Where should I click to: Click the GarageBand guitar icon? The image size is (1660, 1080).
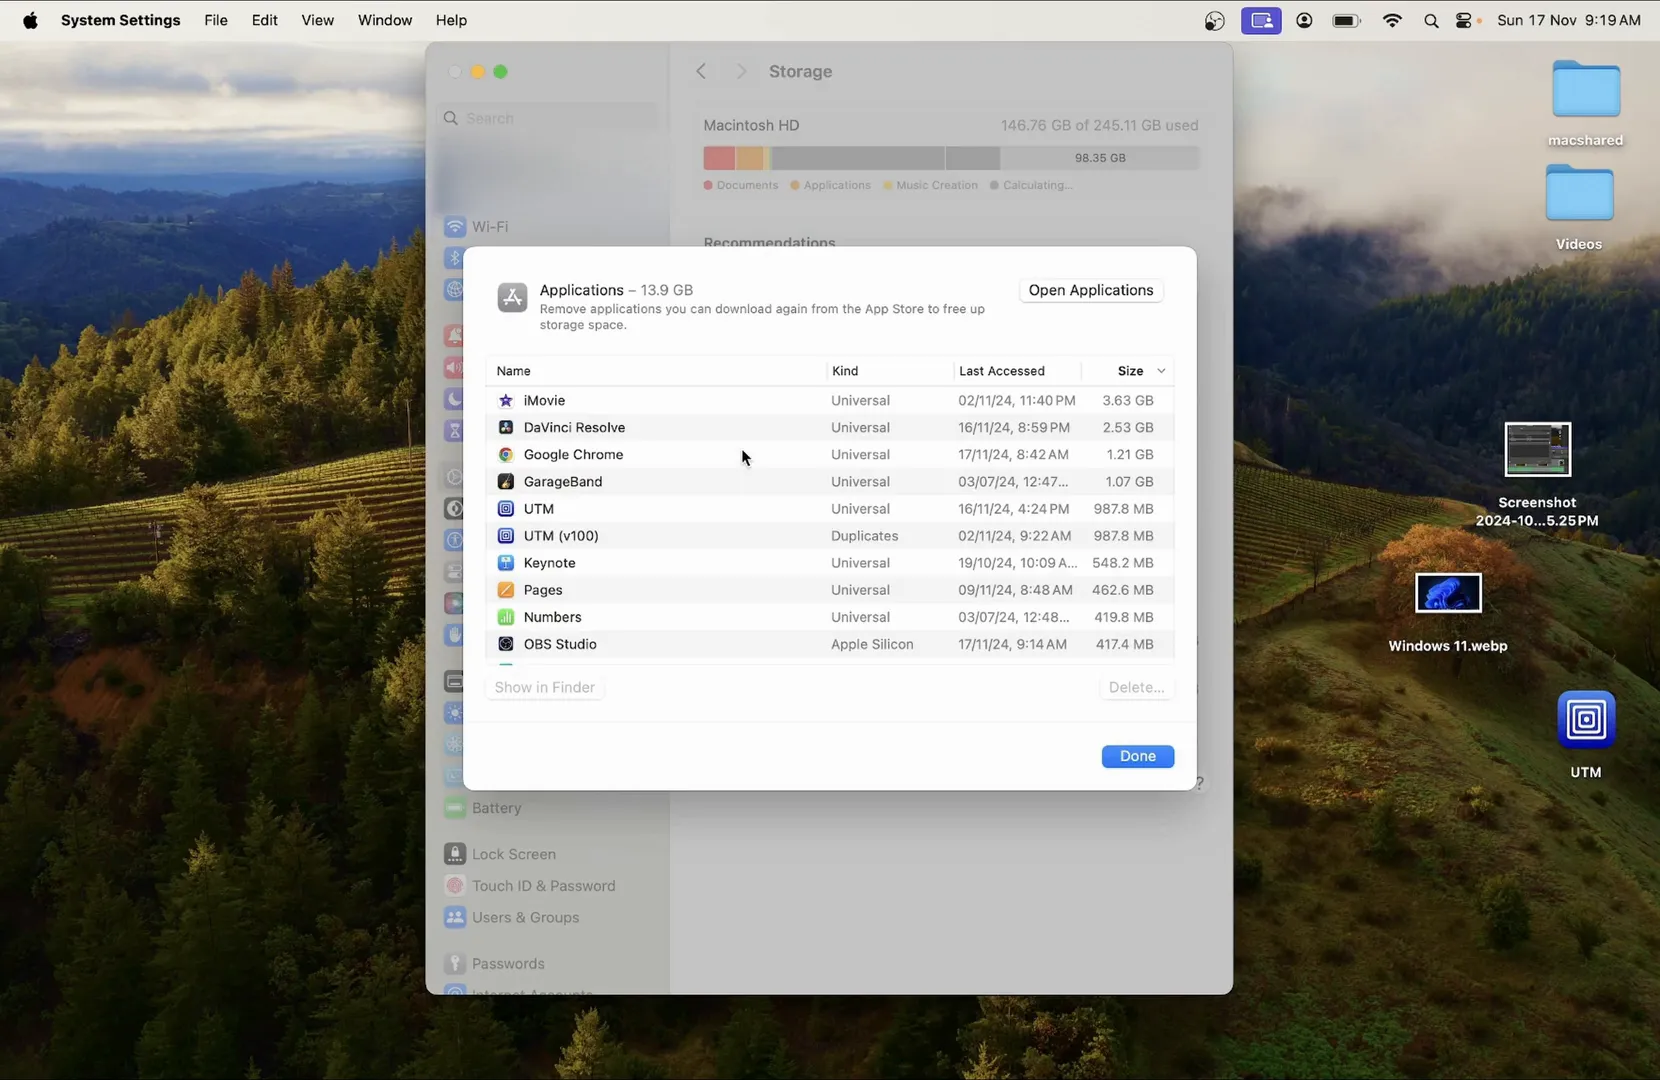tap(506, 481)
